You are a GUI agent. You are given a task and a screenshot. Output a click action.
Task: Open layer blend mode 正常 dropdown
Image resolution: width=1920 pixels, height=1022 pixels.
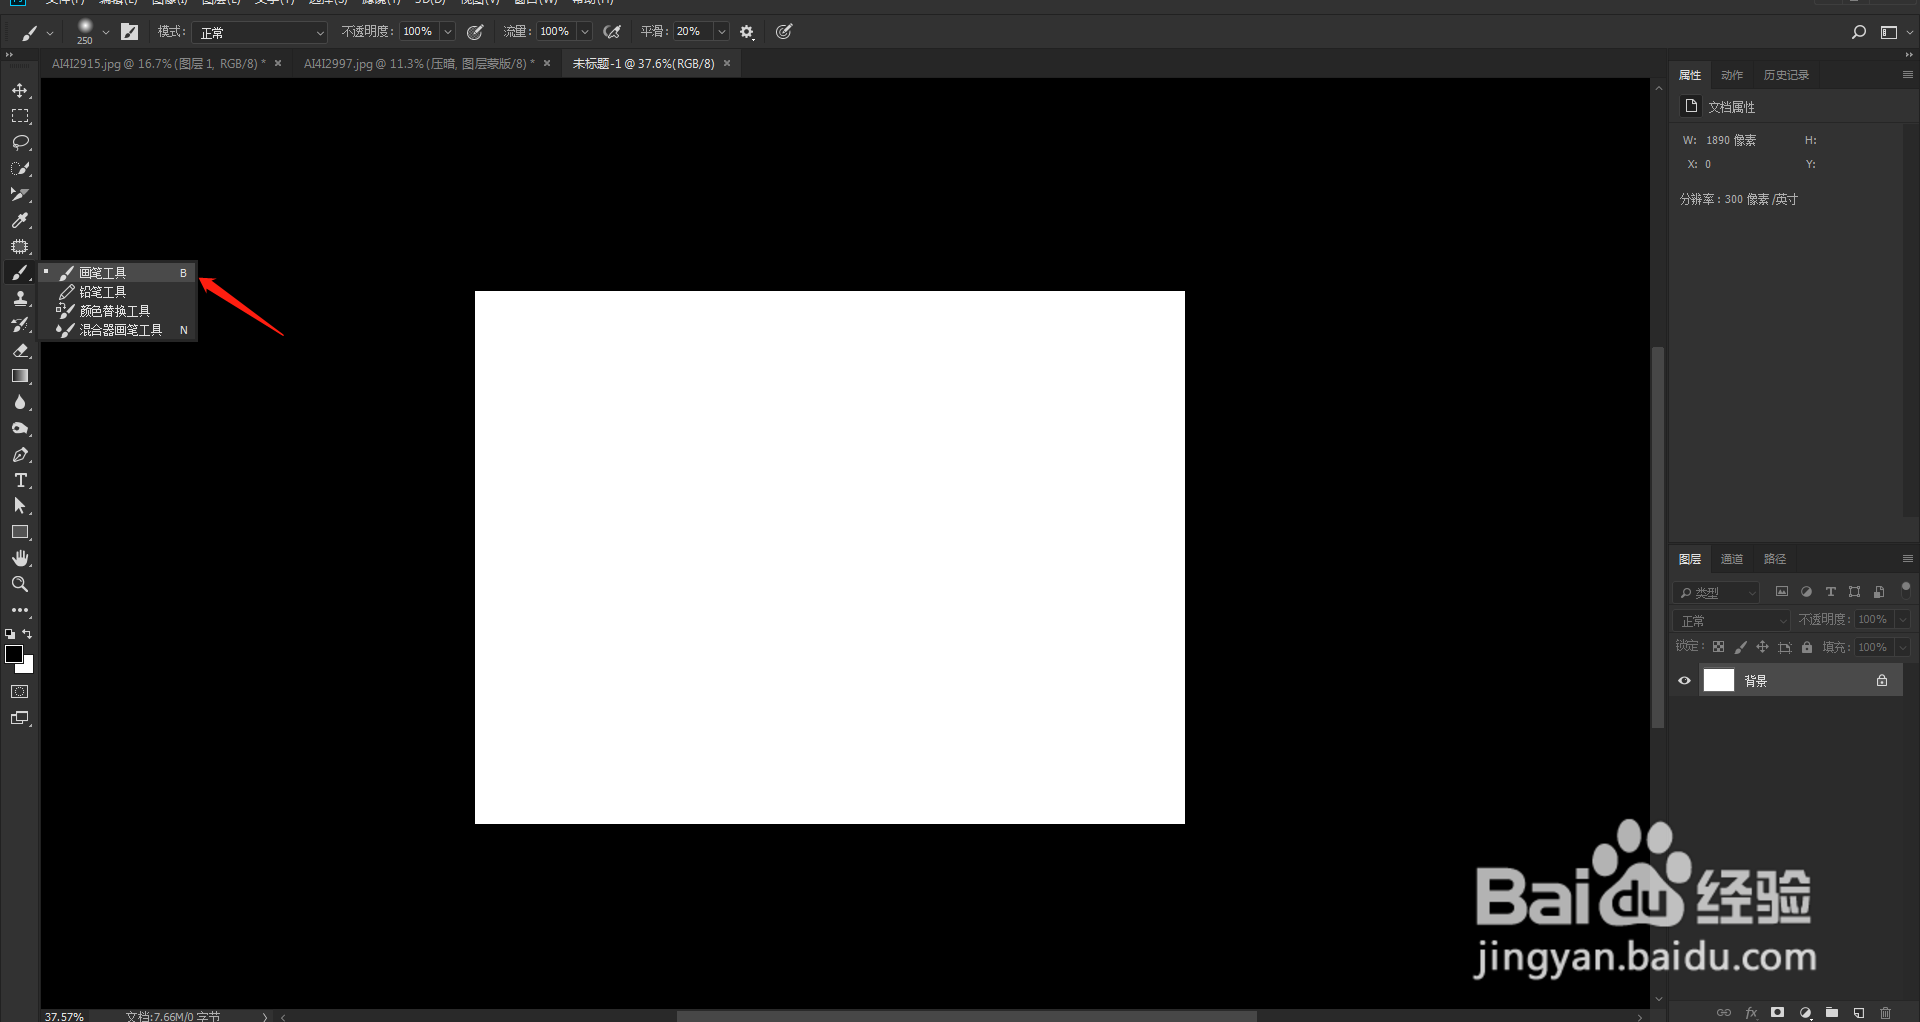1732,621
